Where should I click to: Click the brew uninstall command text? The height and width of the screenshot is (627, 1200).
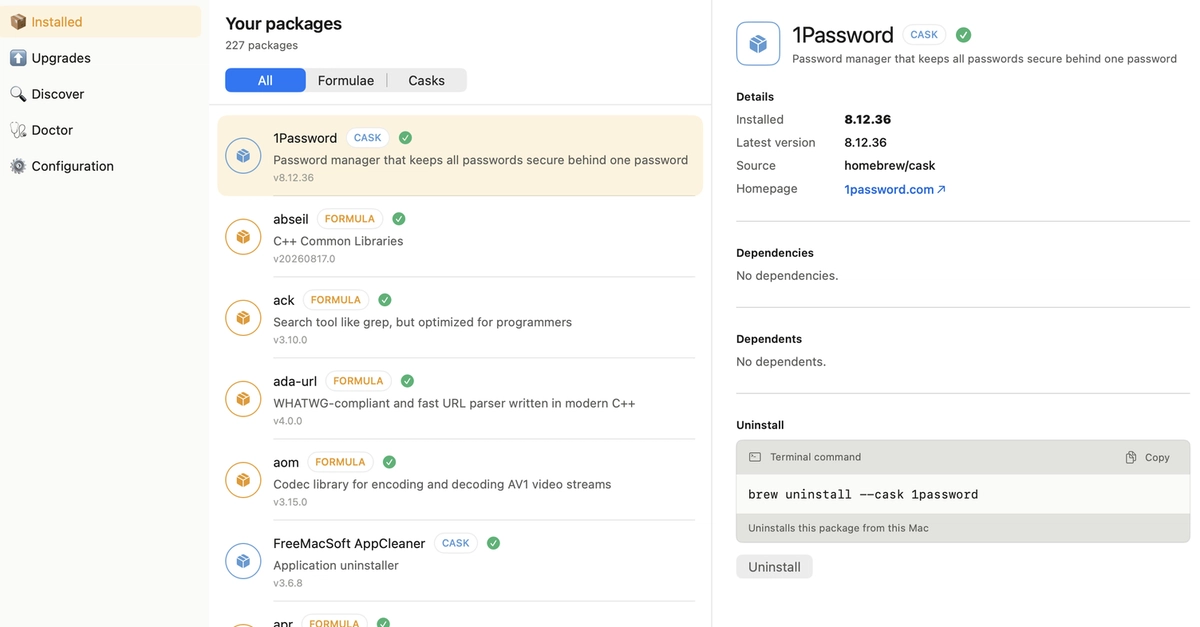pyautogui.click(x=863, y=494)
